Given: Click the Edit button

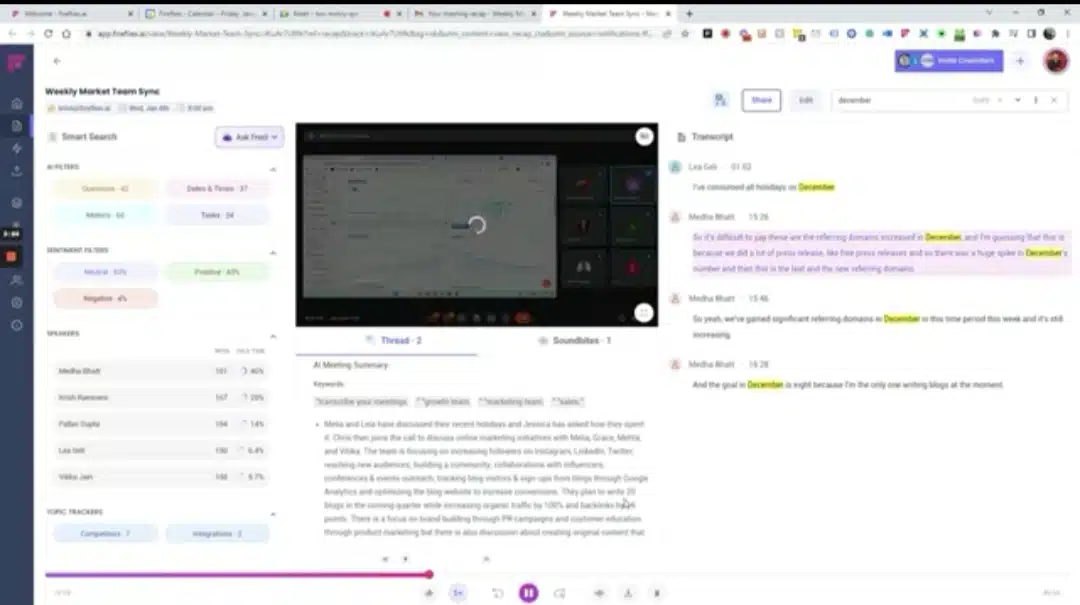Looking at the screenshot, I should 806,101.
